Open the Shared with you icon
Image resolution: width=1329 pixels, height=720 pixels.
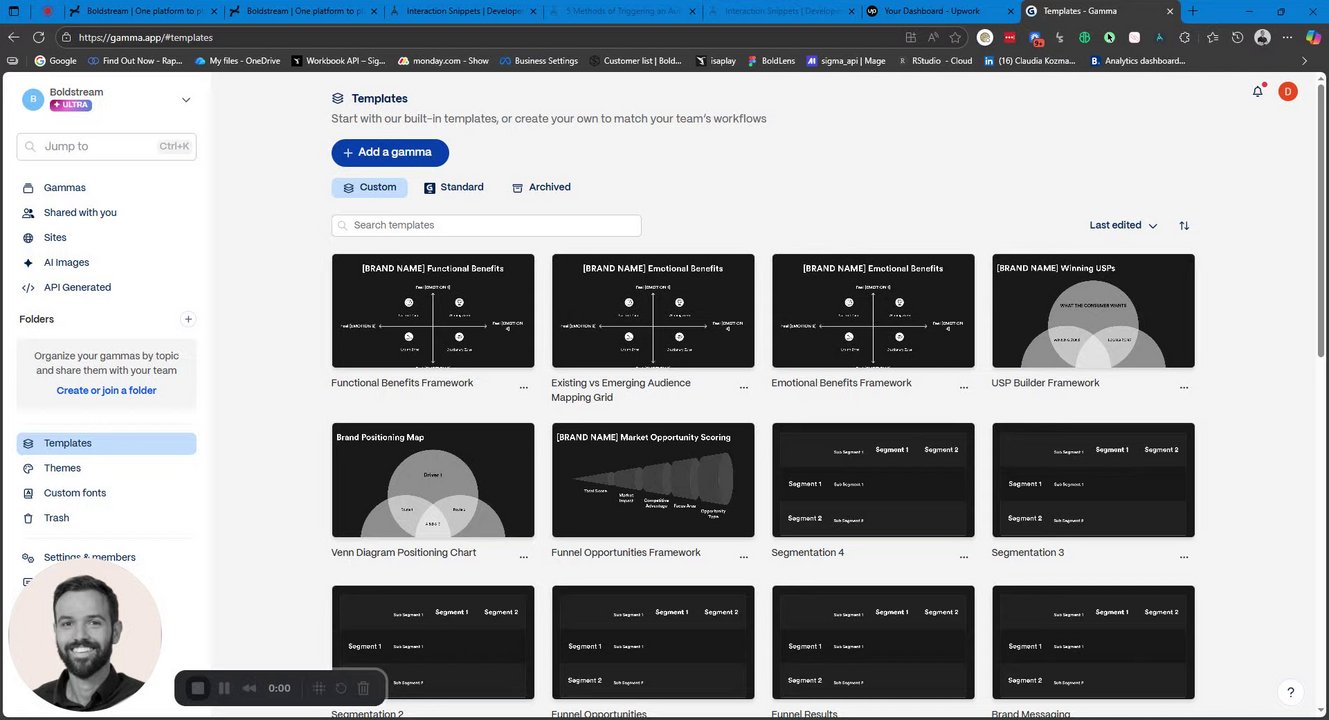28,213
